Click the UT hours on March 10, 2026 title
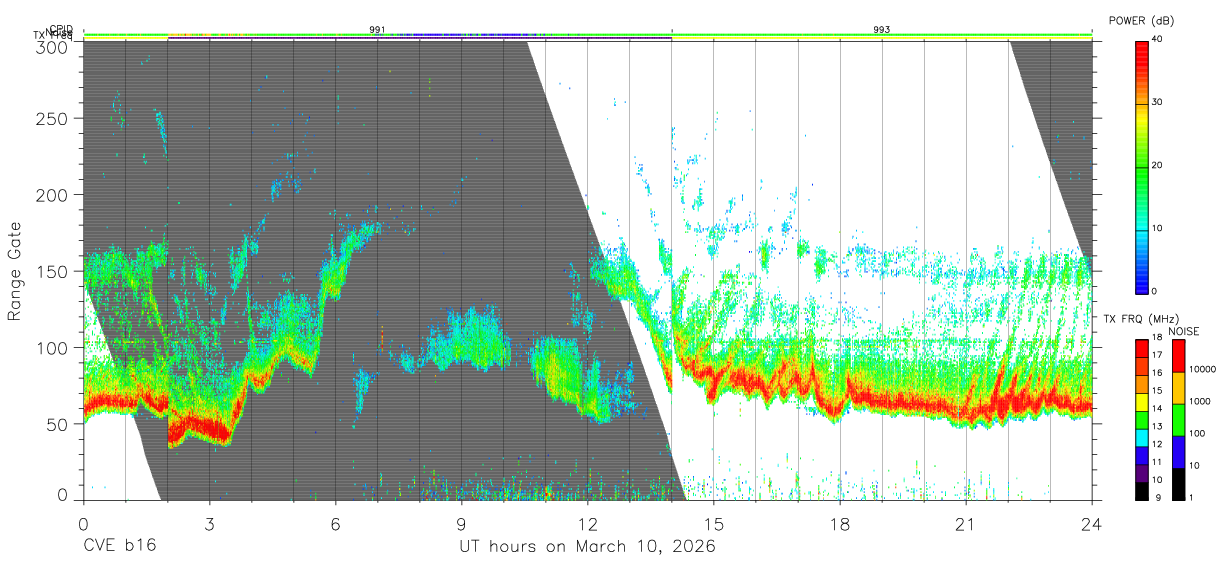The height and width of the screenshot is (567, 1228). point(587,547)
